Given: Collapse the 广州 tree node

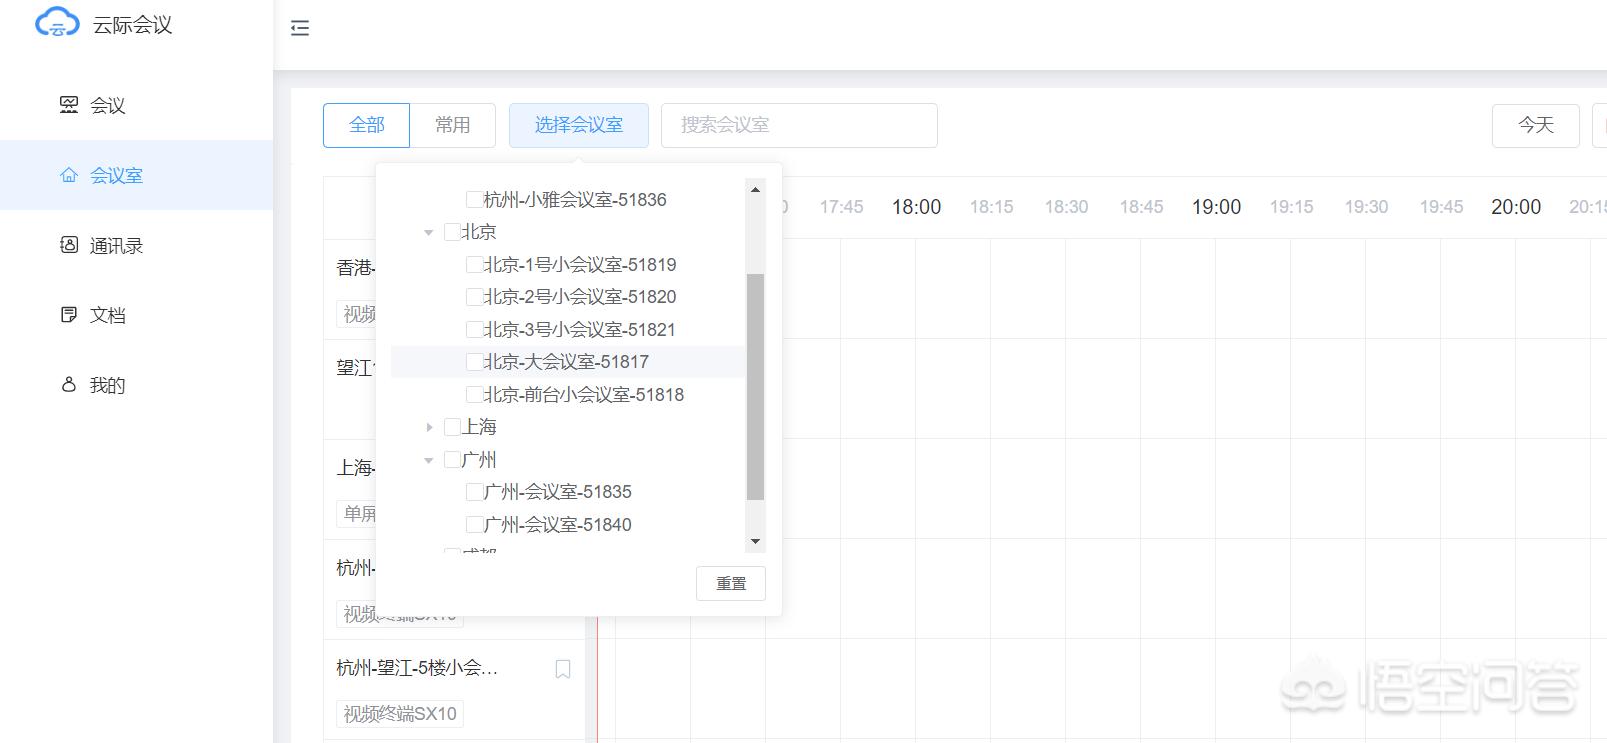Looking at the screenshot, I should [429, 460].
